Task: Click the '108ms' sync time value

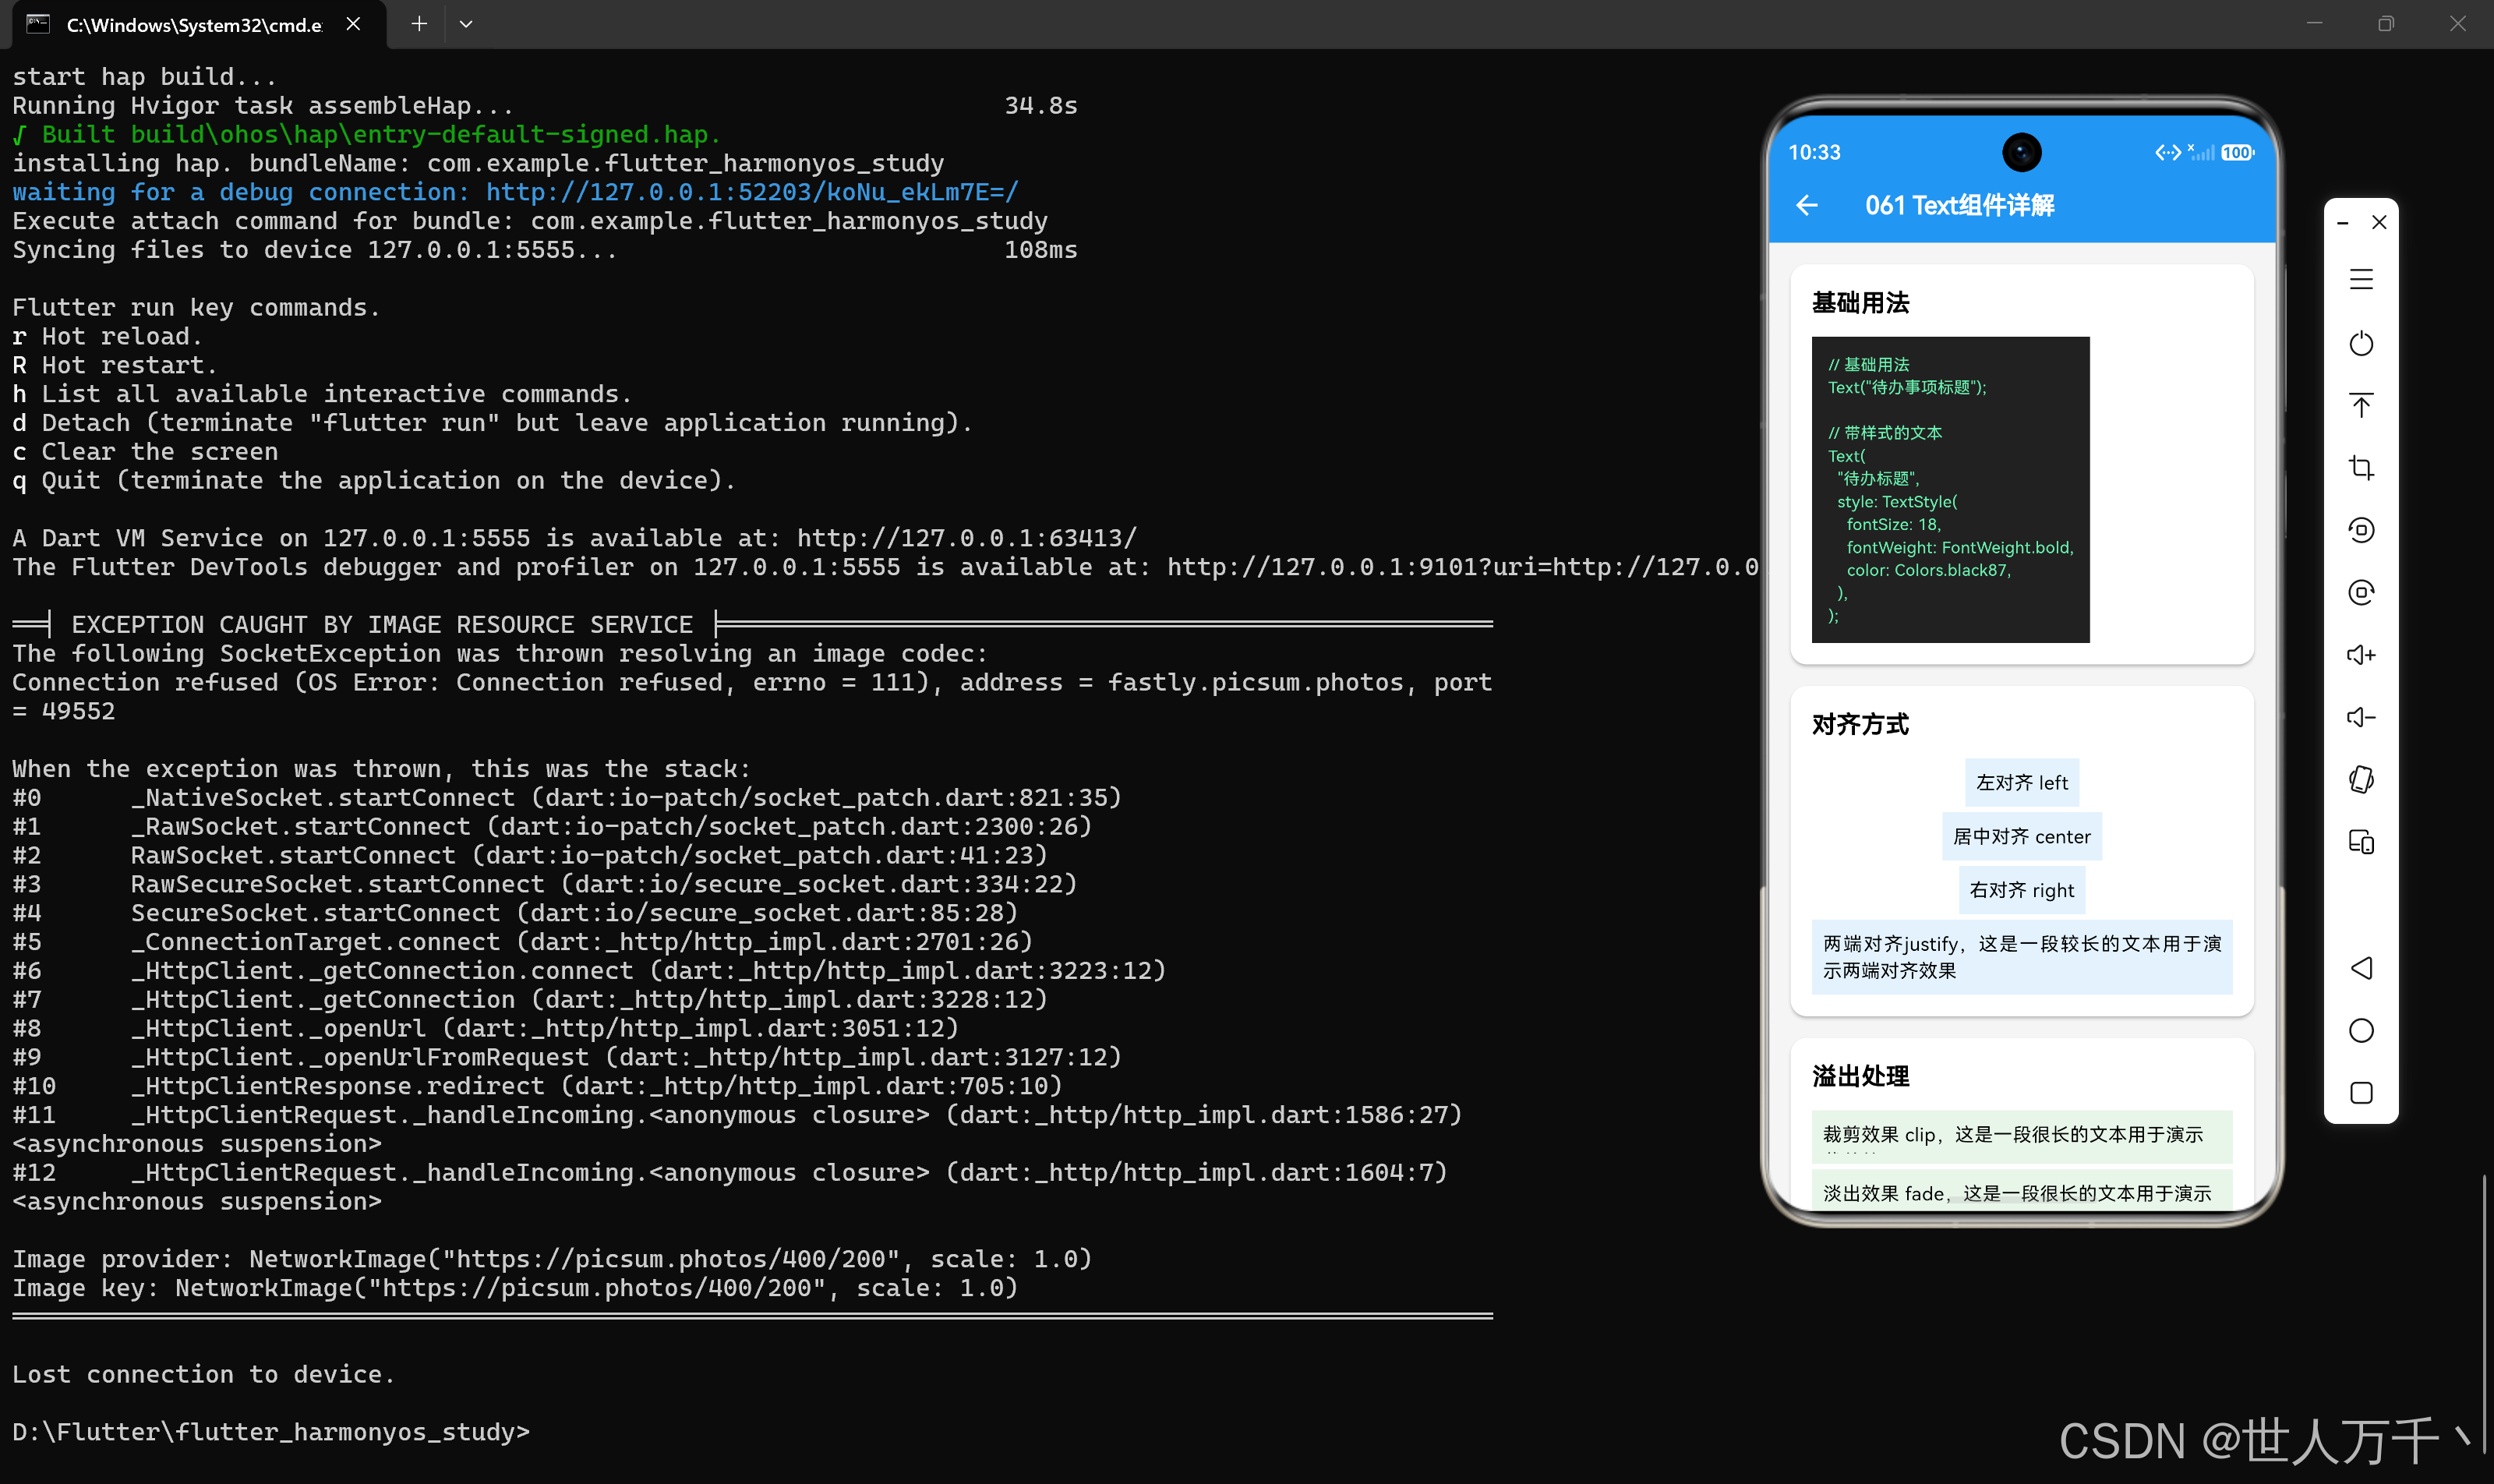Action: [x=1041, y=249]
